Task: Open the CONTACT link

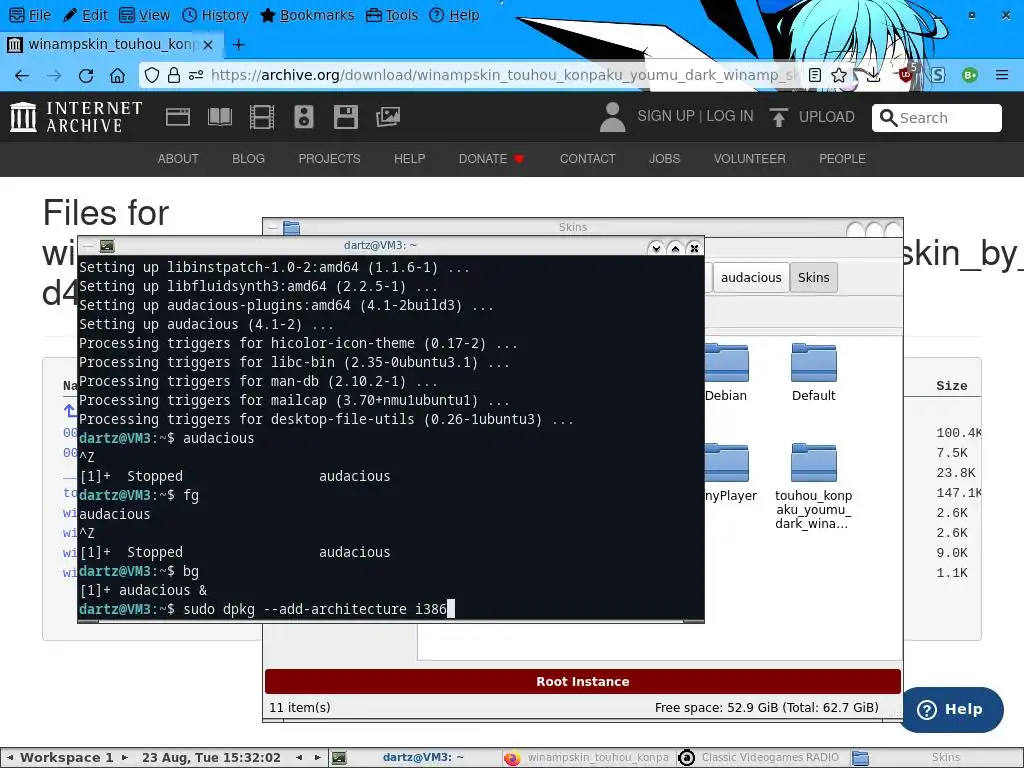Action: (587, 159)
